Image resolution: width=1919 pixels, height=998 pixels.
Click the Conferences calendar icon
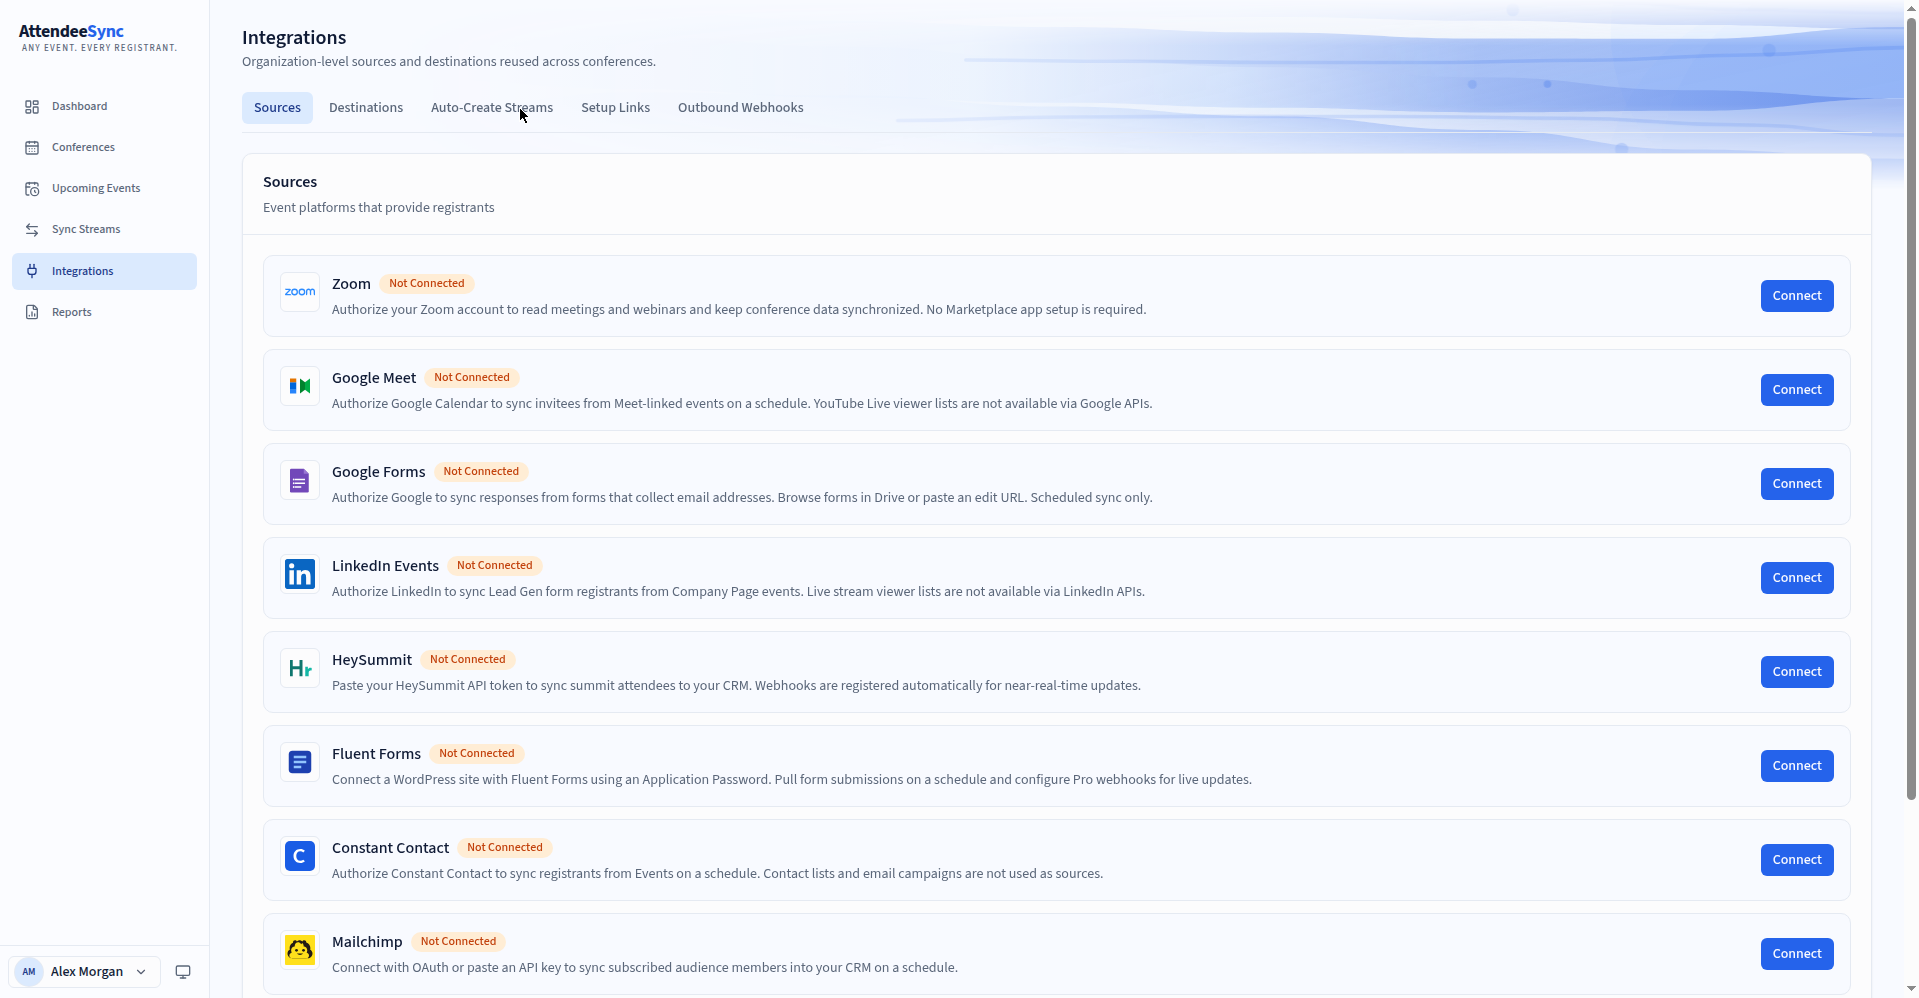click(x=32, y=148)
